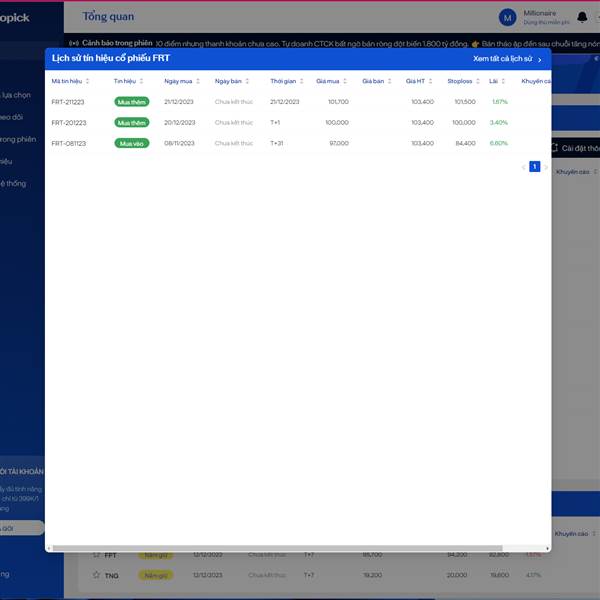Sort by Mã tín hiệu column arrows

88,81
